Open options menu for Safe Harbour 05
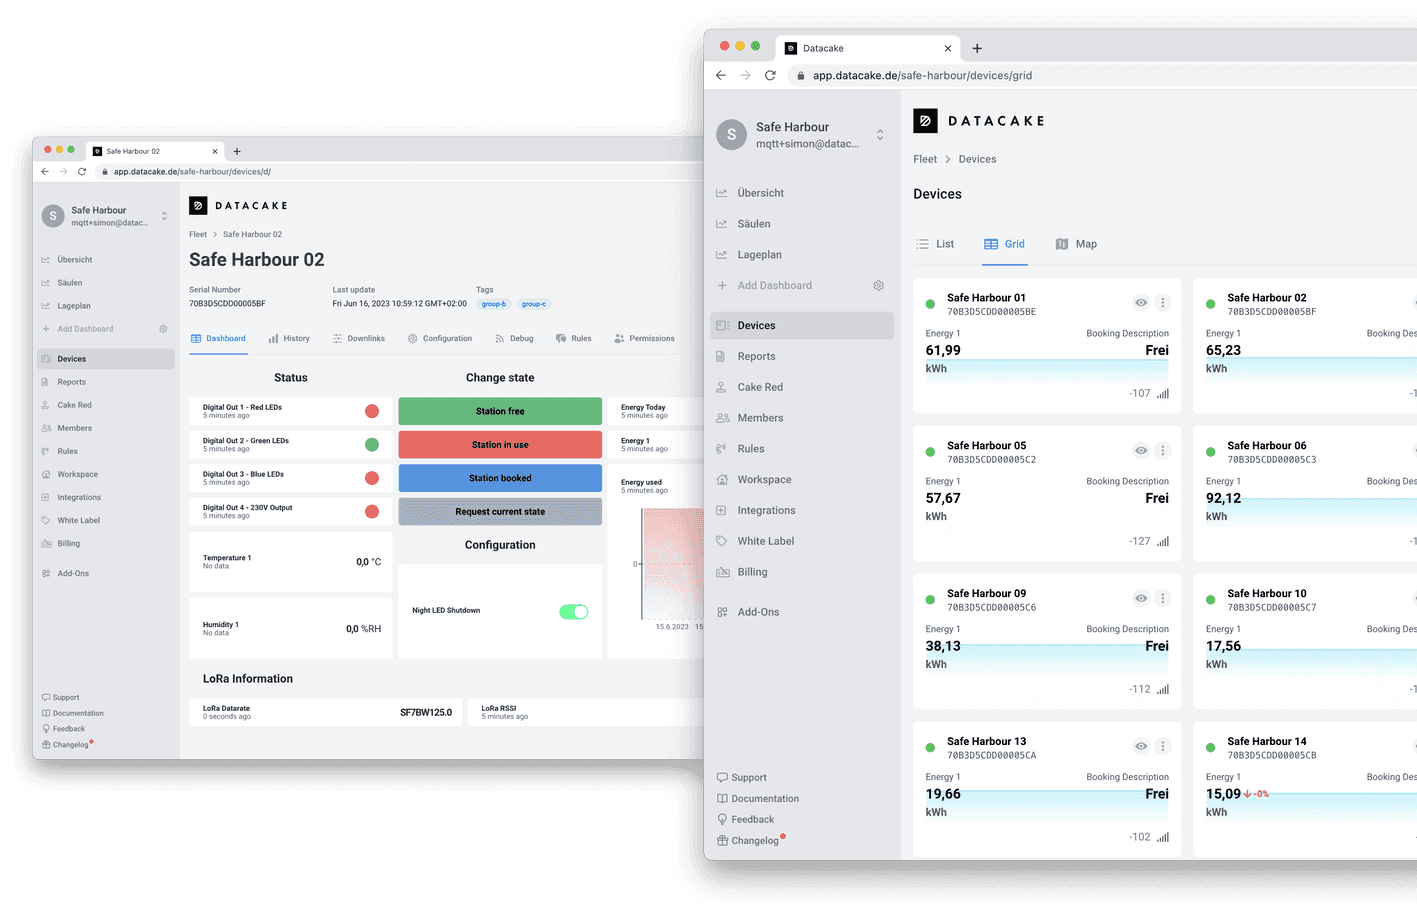This screenshot has width=1417, height=917. click(x=1162, y=450)
